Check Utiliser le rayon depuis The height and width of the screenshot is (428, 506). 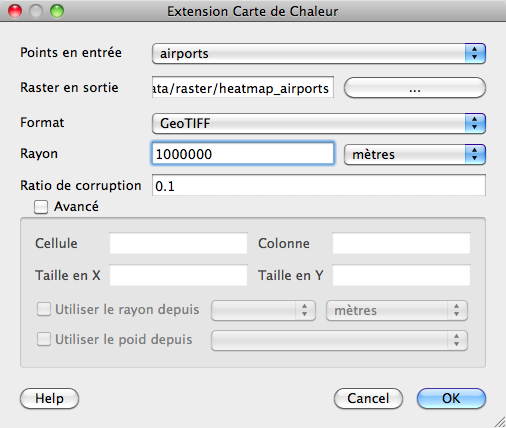[44, 309]
